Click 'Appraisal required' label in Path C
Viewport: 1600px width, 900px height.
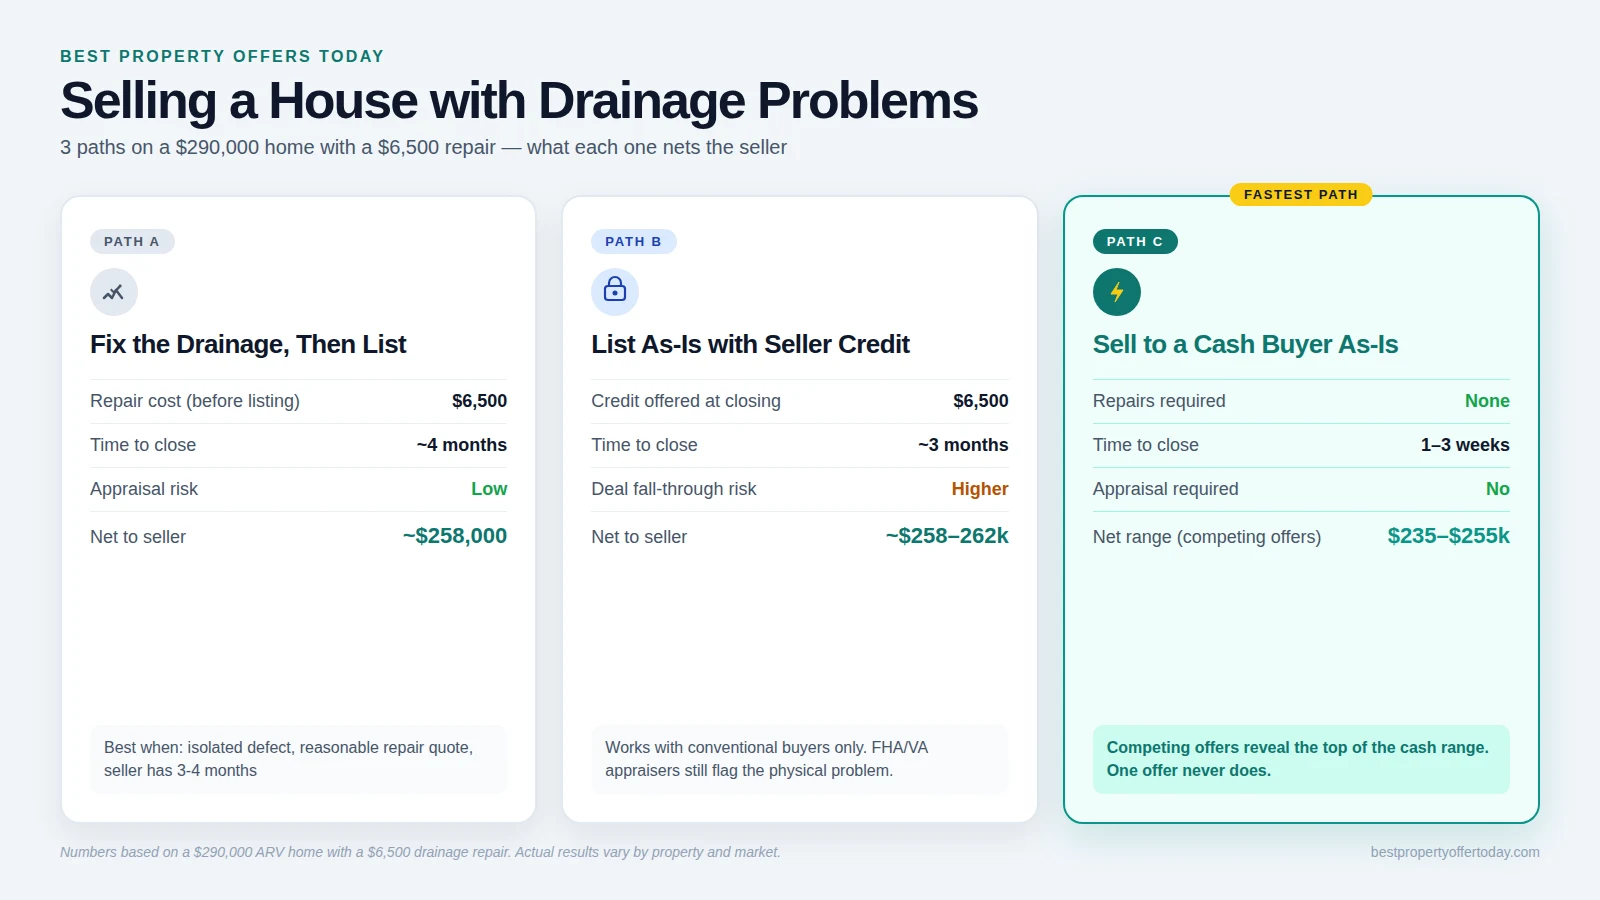click(1166, 489)
